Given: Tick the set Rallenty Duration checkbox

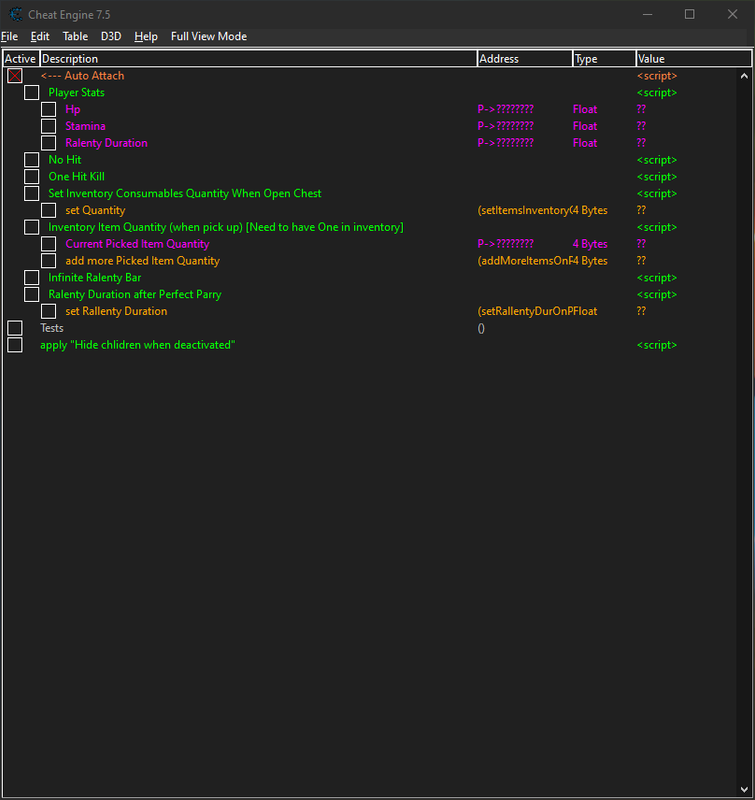Looking at the screenshot, I should click(x=48, y=311).
